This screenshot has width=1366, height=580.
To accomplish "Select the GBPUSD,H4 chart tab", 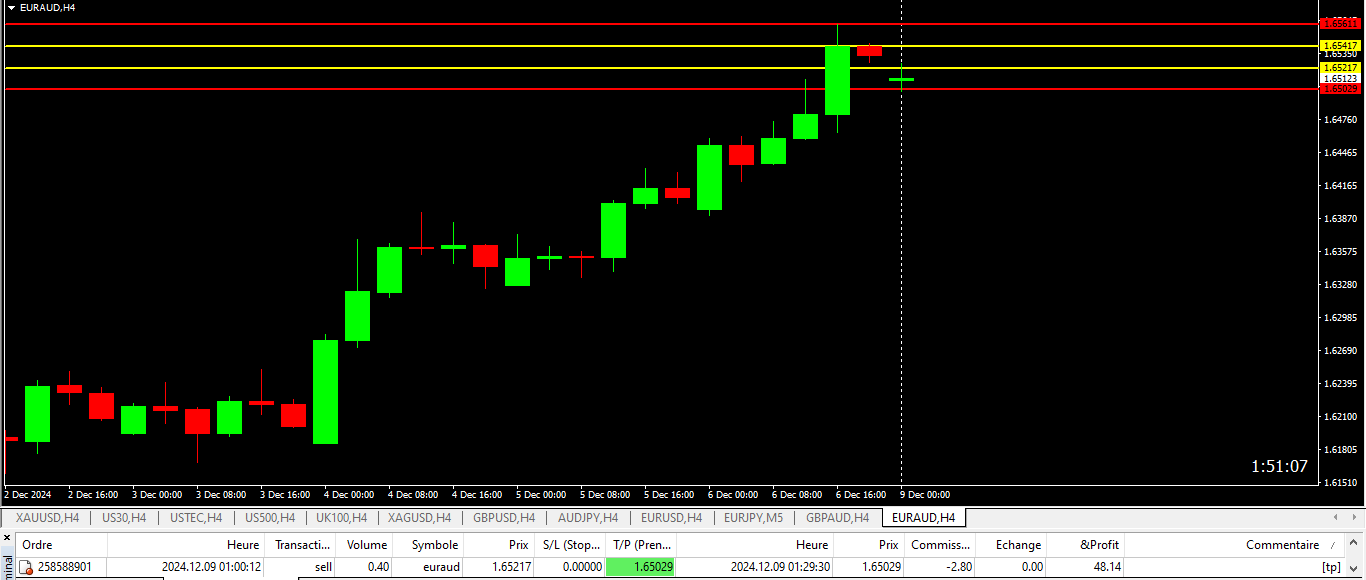I will (x=504, y=518).
